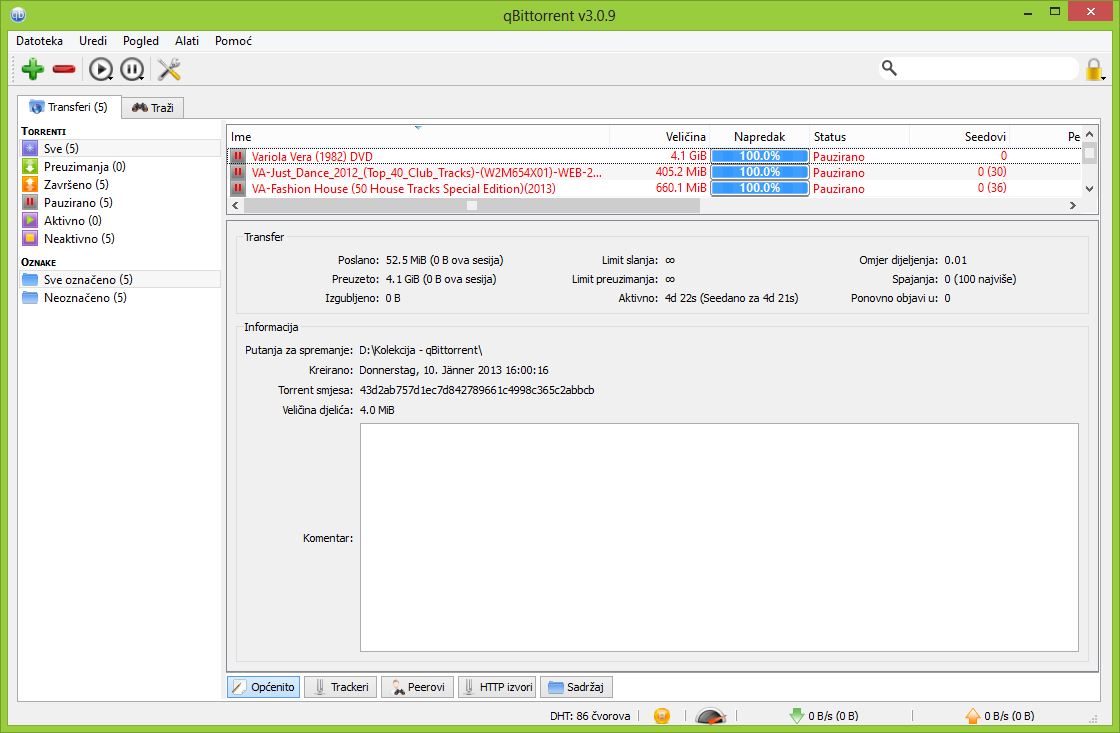The image size is (1120, 733).
Task: Select the Sve označeno (5) label
Action: (x=120, y=279)
